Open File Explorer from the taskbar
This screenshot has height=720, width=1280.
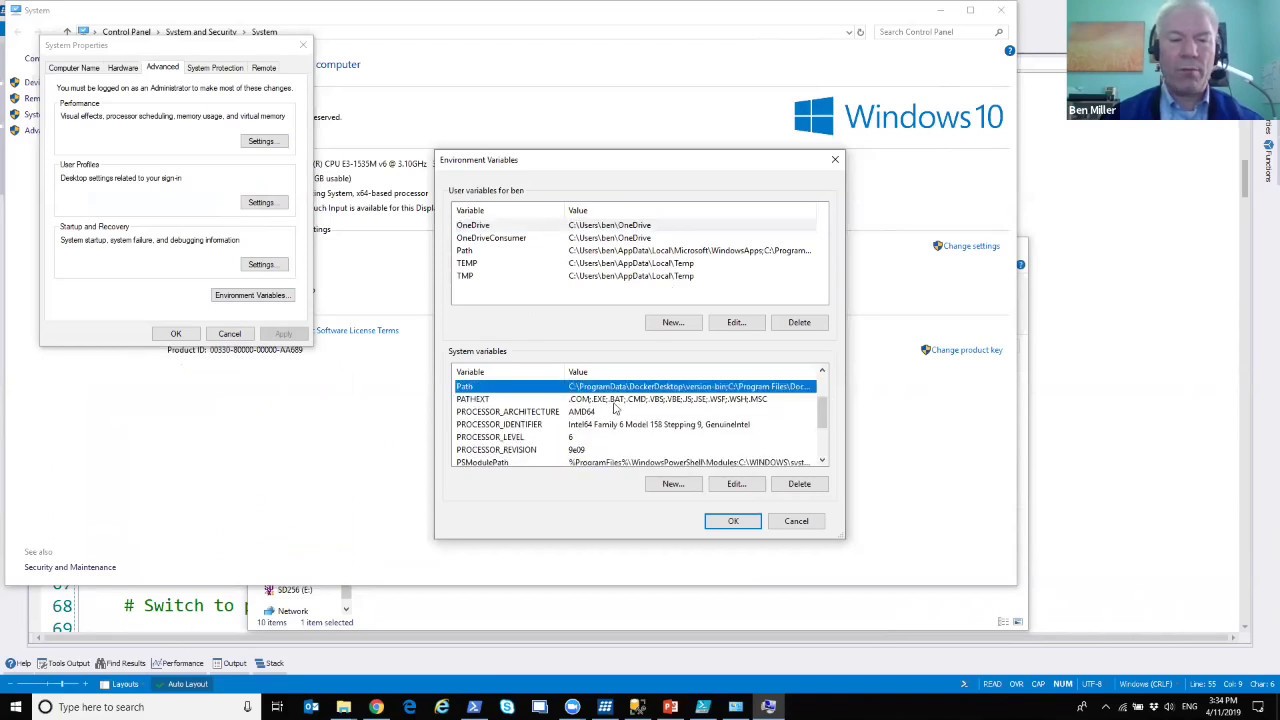(343, 707)
